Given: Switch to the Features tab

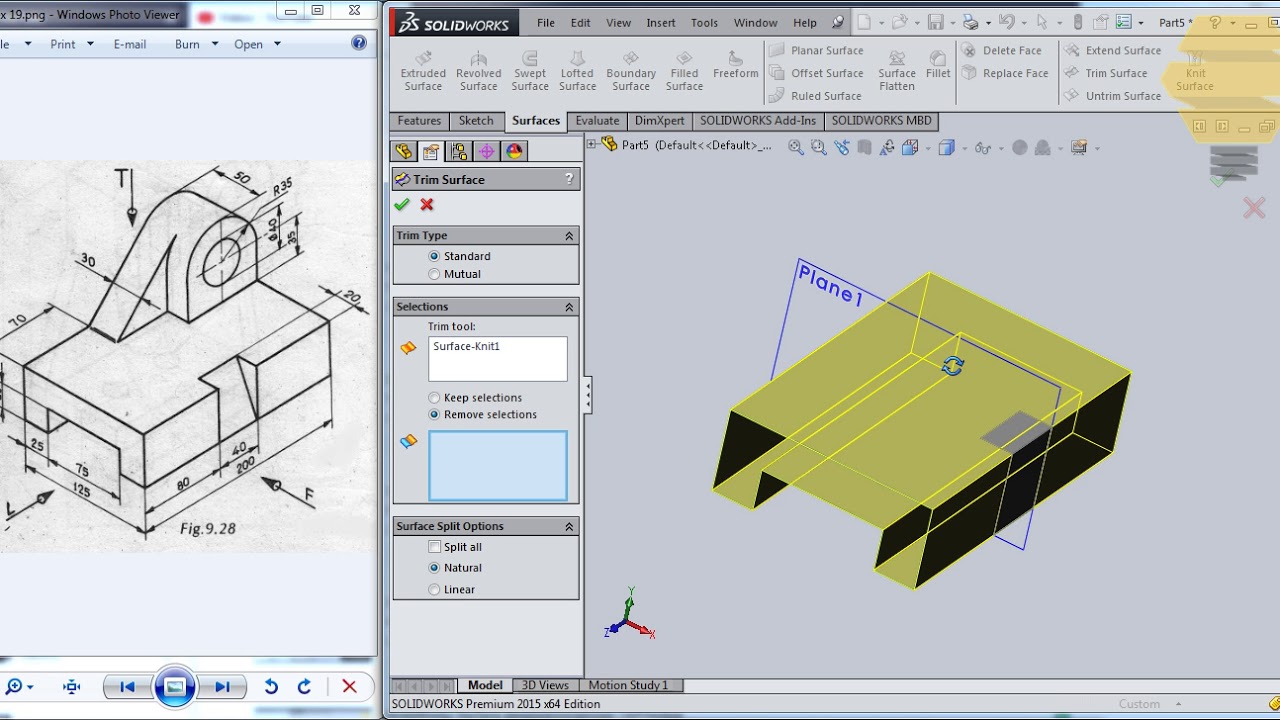Looking at the screenshot, I should point(419,121).
